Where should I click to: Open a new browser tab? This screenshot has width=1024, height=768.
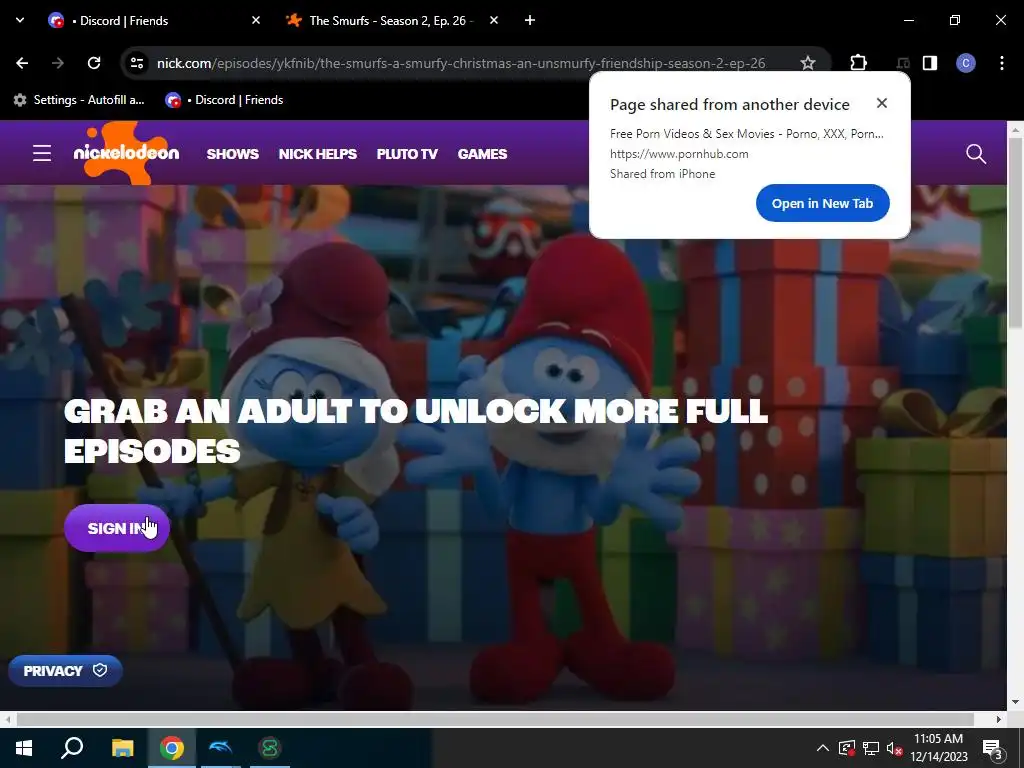coord(530,20)
